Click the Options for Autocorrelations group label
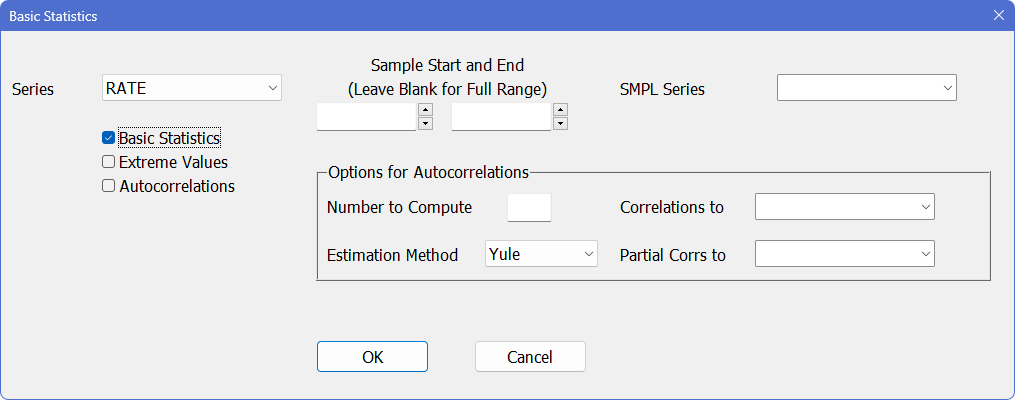The image size is (1015, 400). [x=428, y=172]
